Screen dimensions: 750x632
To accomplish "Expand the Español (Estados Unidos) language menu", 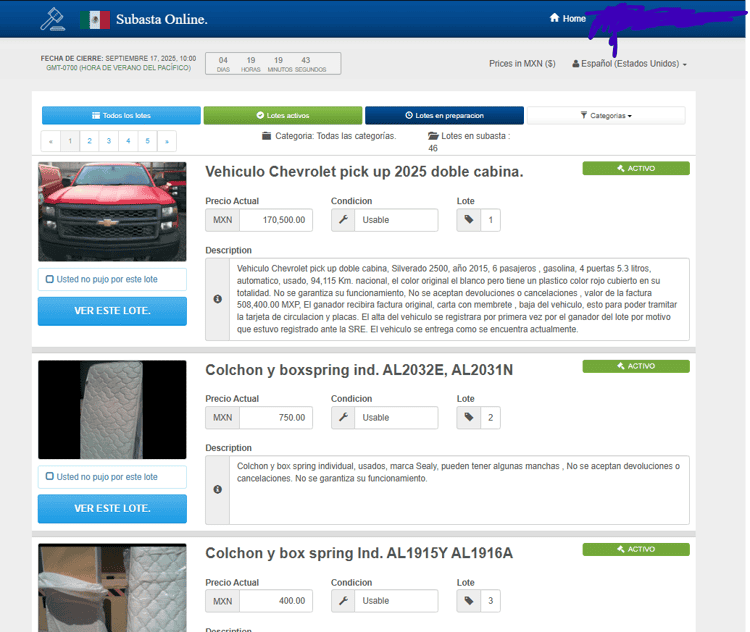I will [629, 64].
